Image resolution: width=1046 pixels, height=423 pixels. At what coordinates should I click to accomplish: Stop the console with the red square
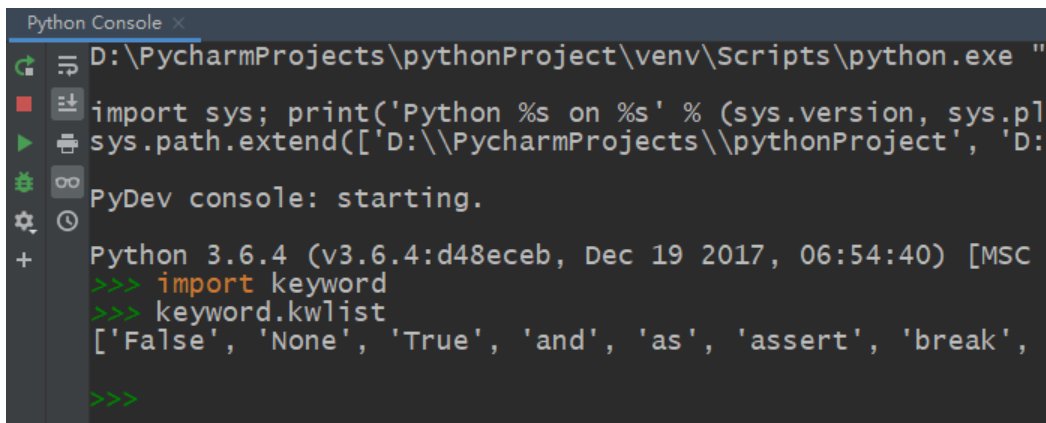click(25, 104)
